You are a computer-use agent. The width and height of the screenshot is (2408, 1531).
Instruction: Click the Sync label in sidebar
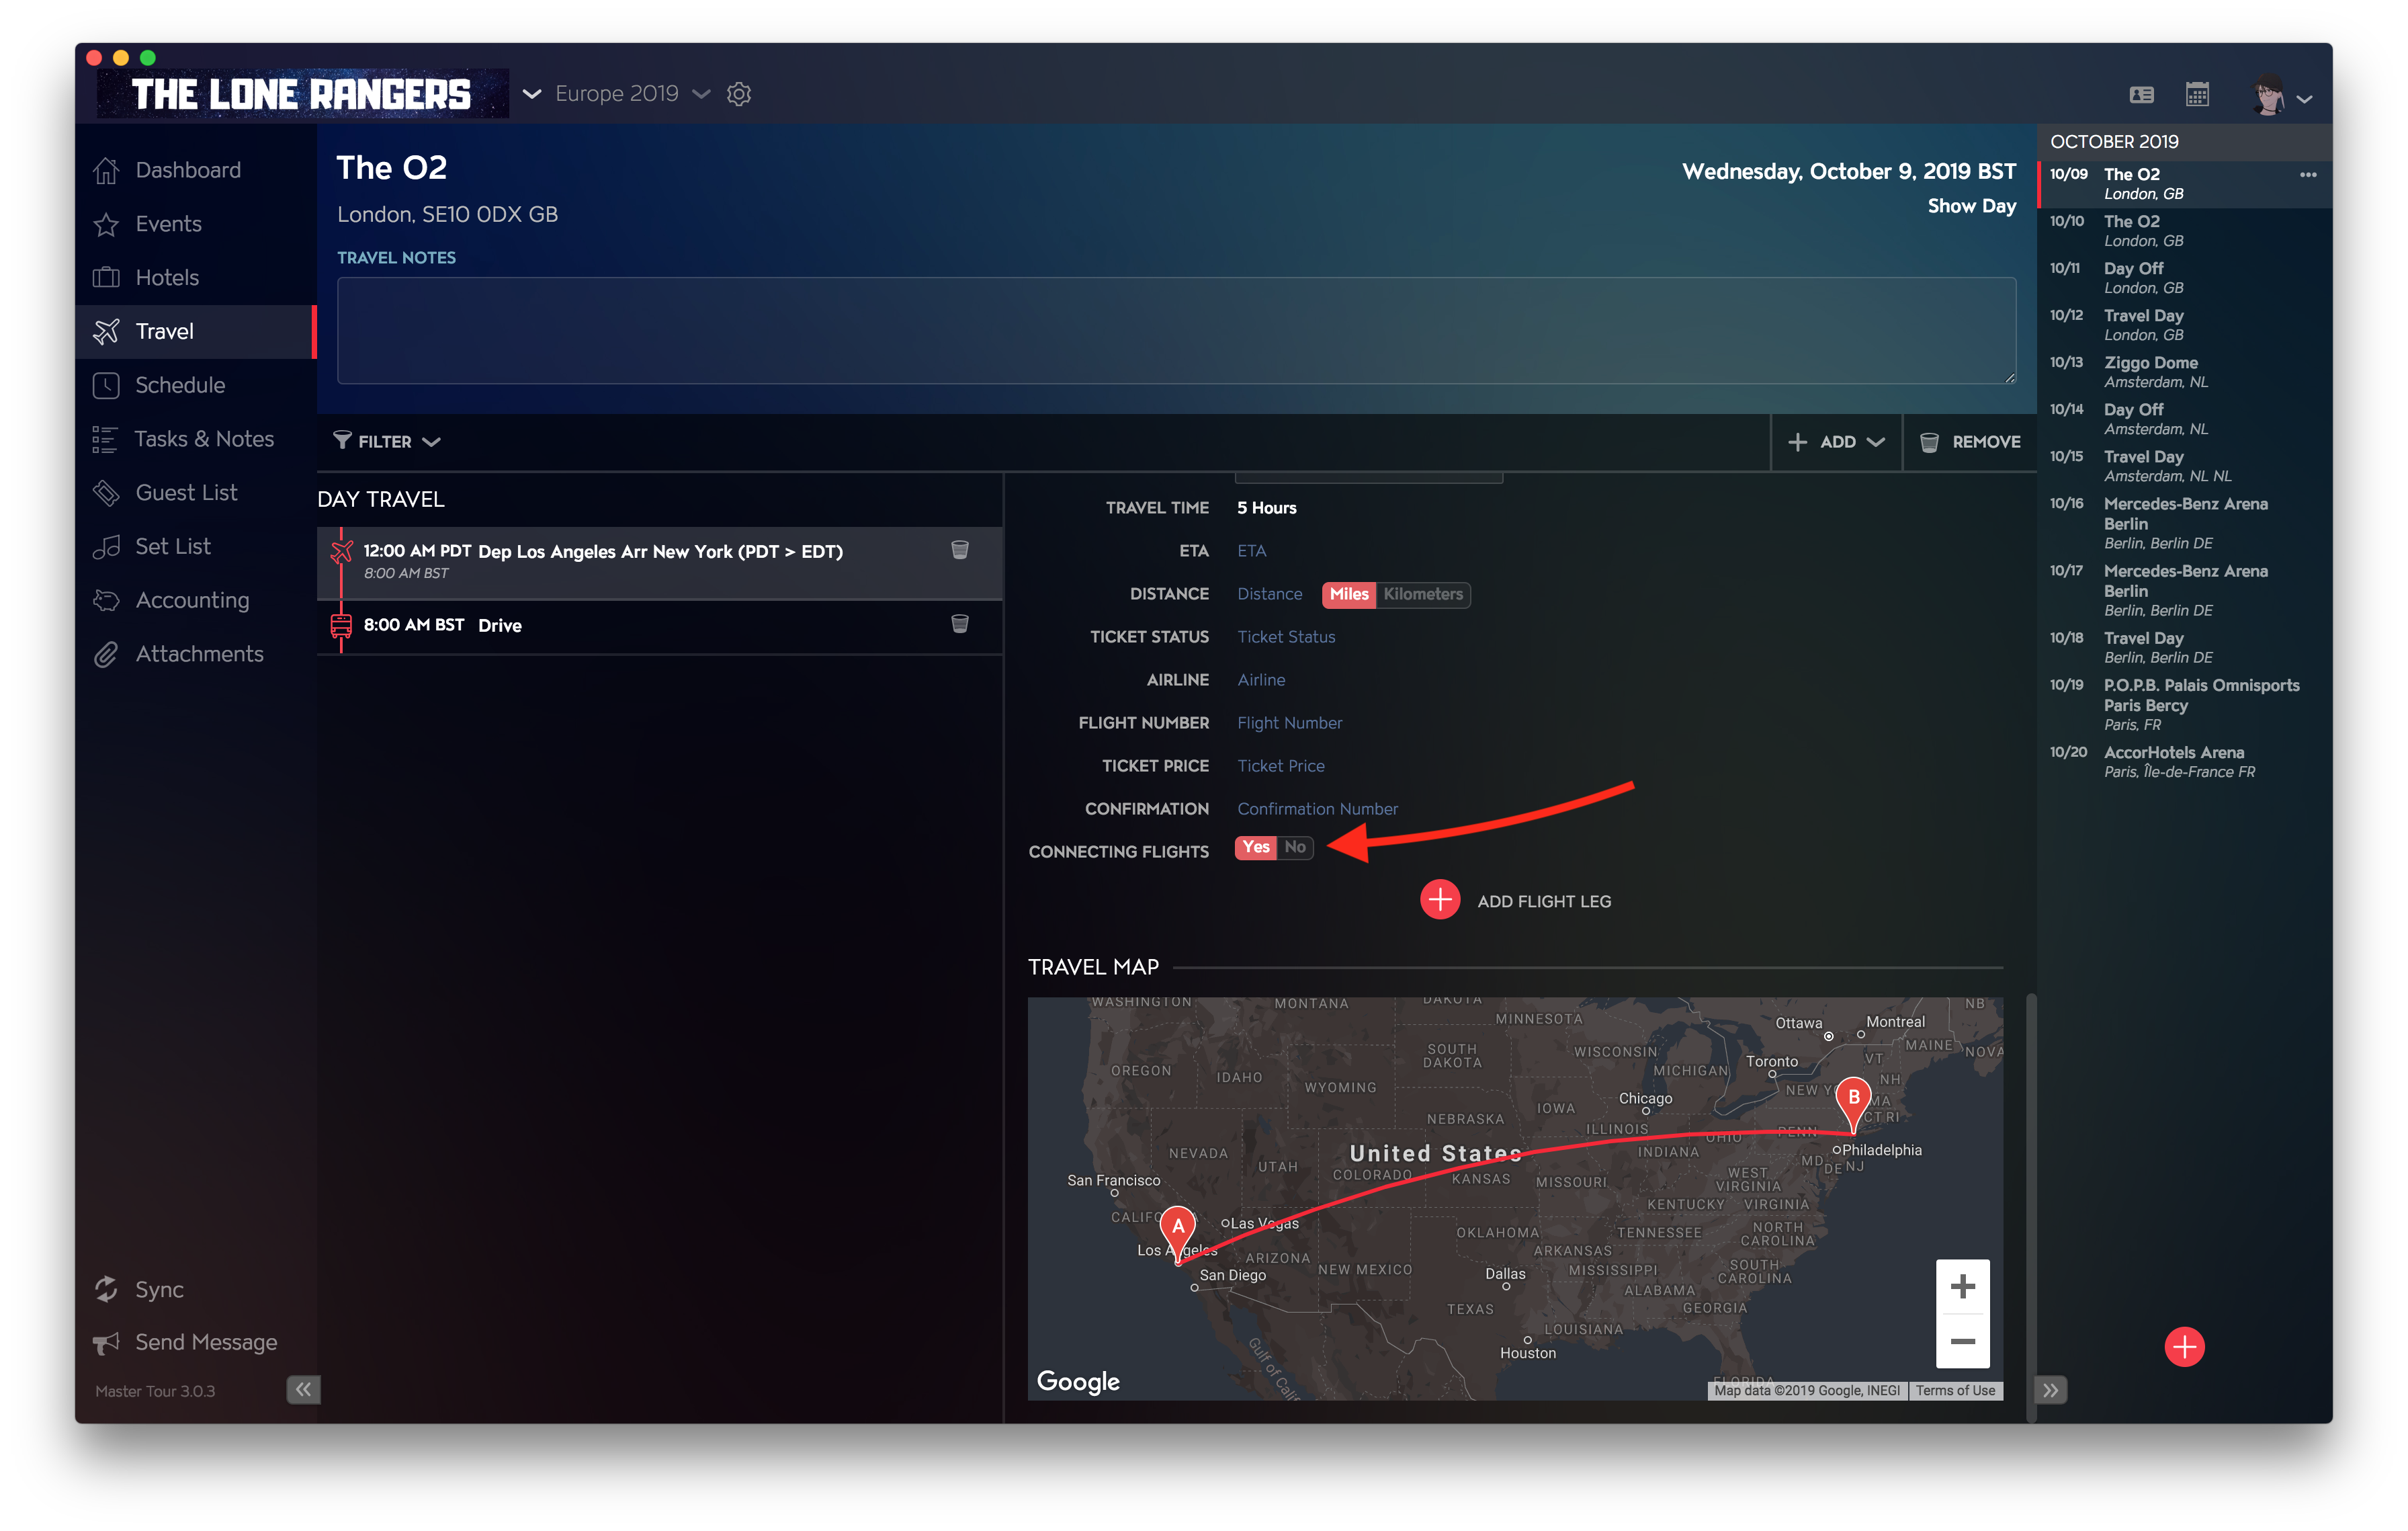160,1289
